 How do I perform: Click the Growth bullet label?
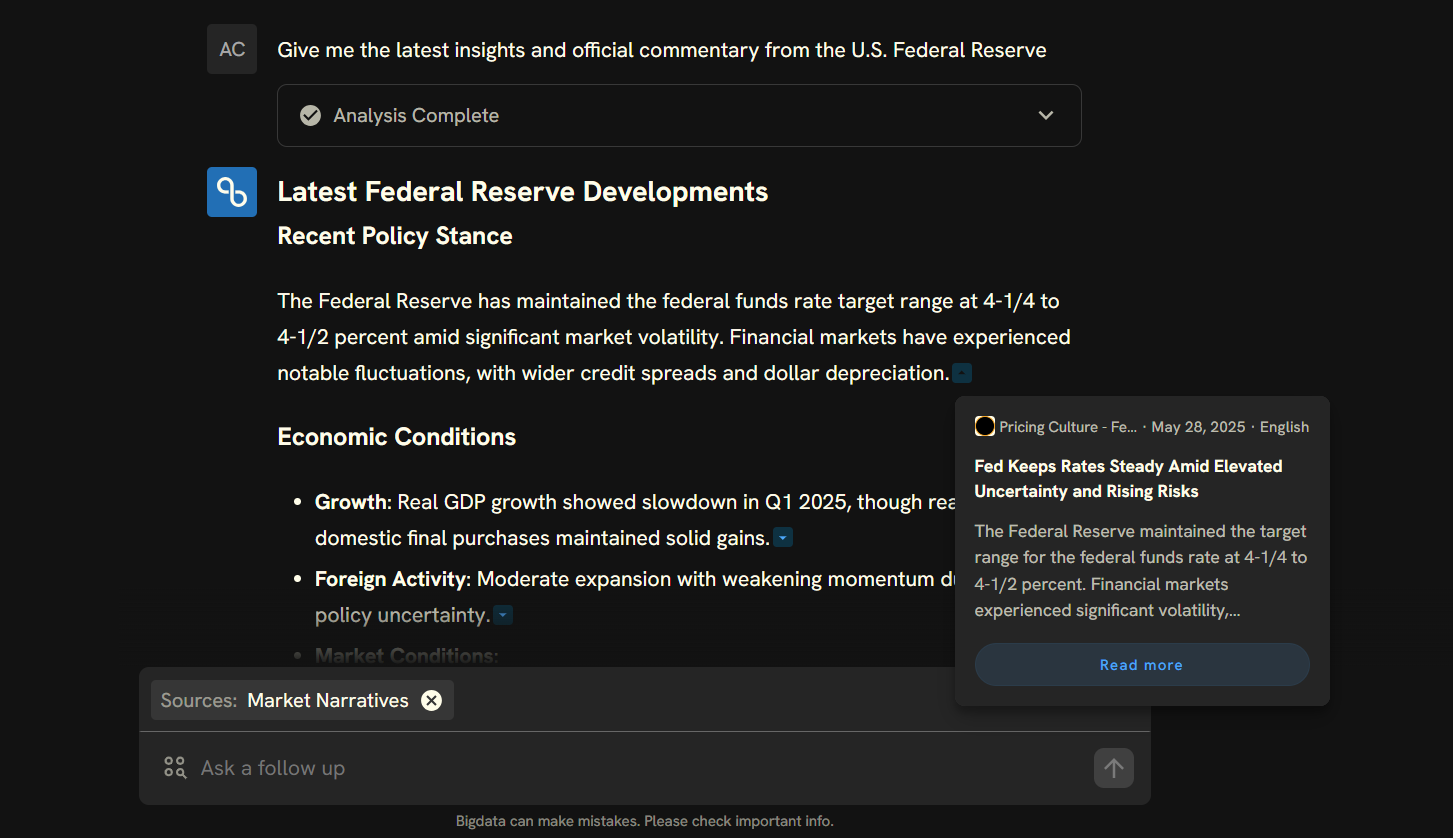[x=351, y=502]
